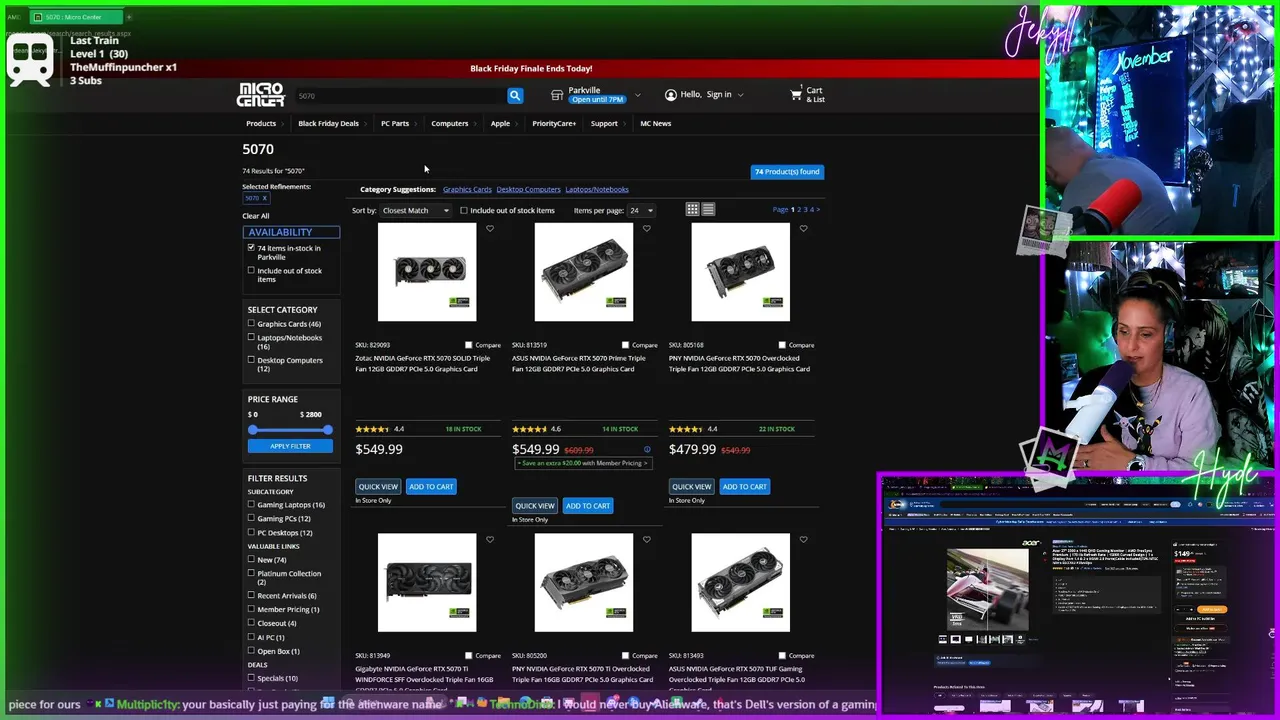
Task: Switch to grid view layout
Action: point(692,209)
